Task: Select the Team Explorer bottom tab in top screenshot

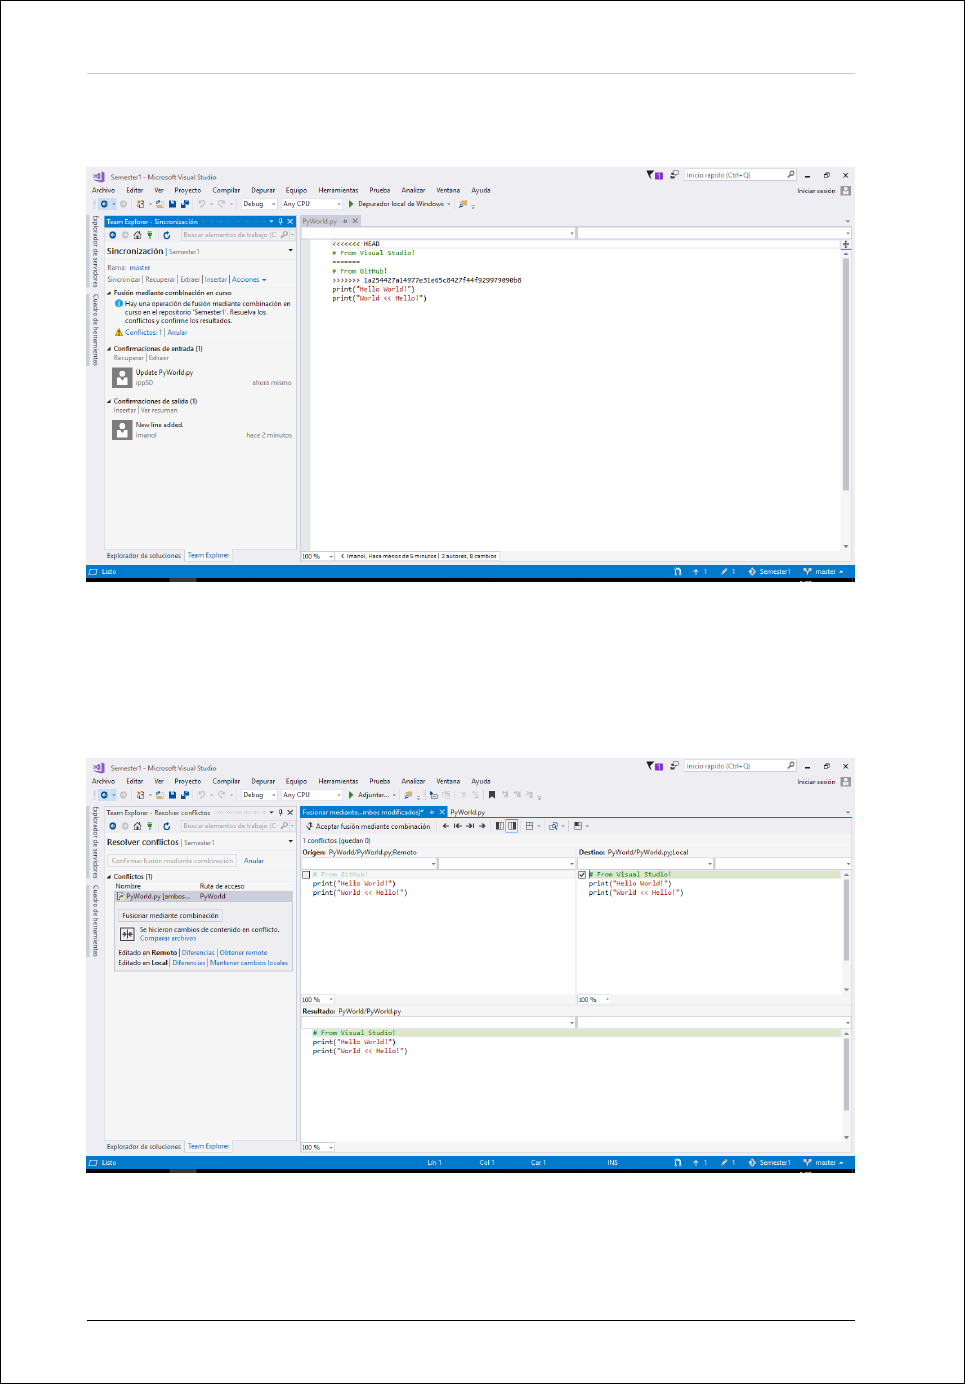Action: point(208,555)
